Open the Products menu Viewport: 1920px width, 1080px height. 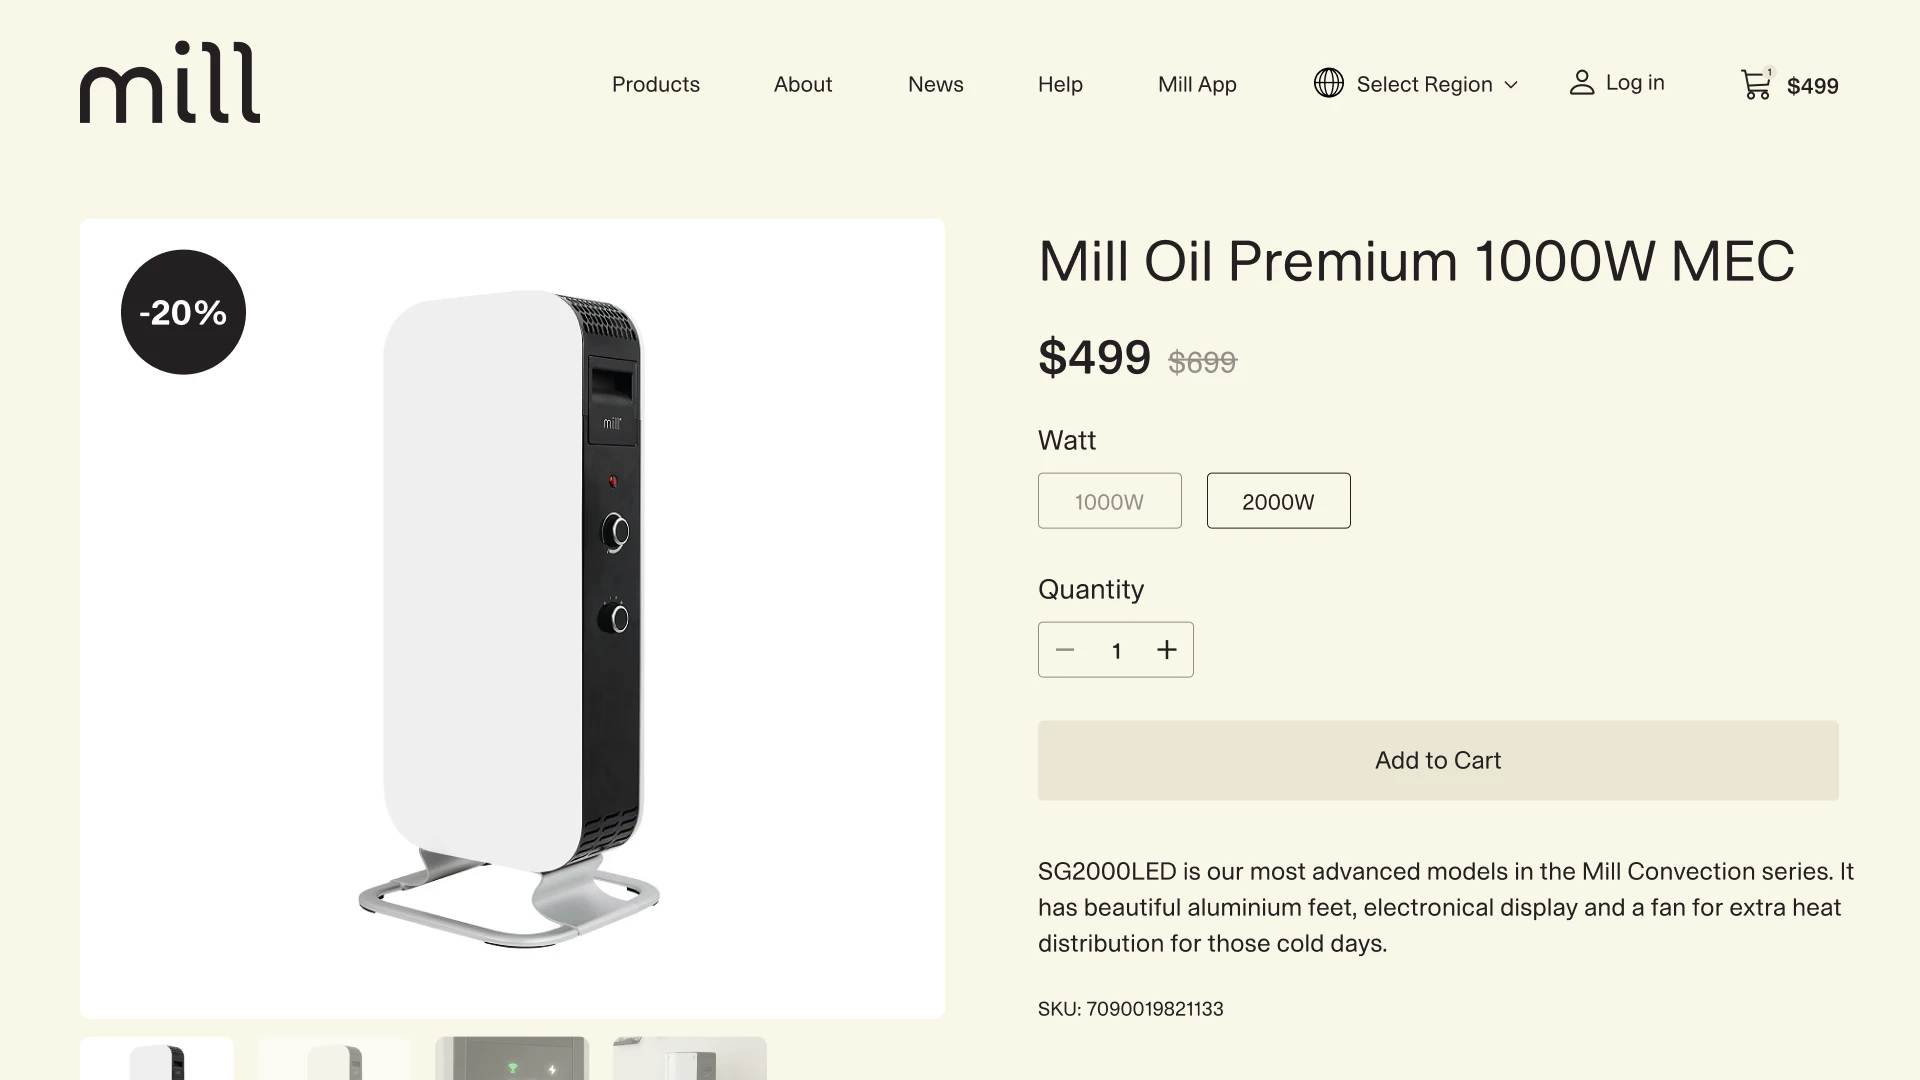point(656,84)
